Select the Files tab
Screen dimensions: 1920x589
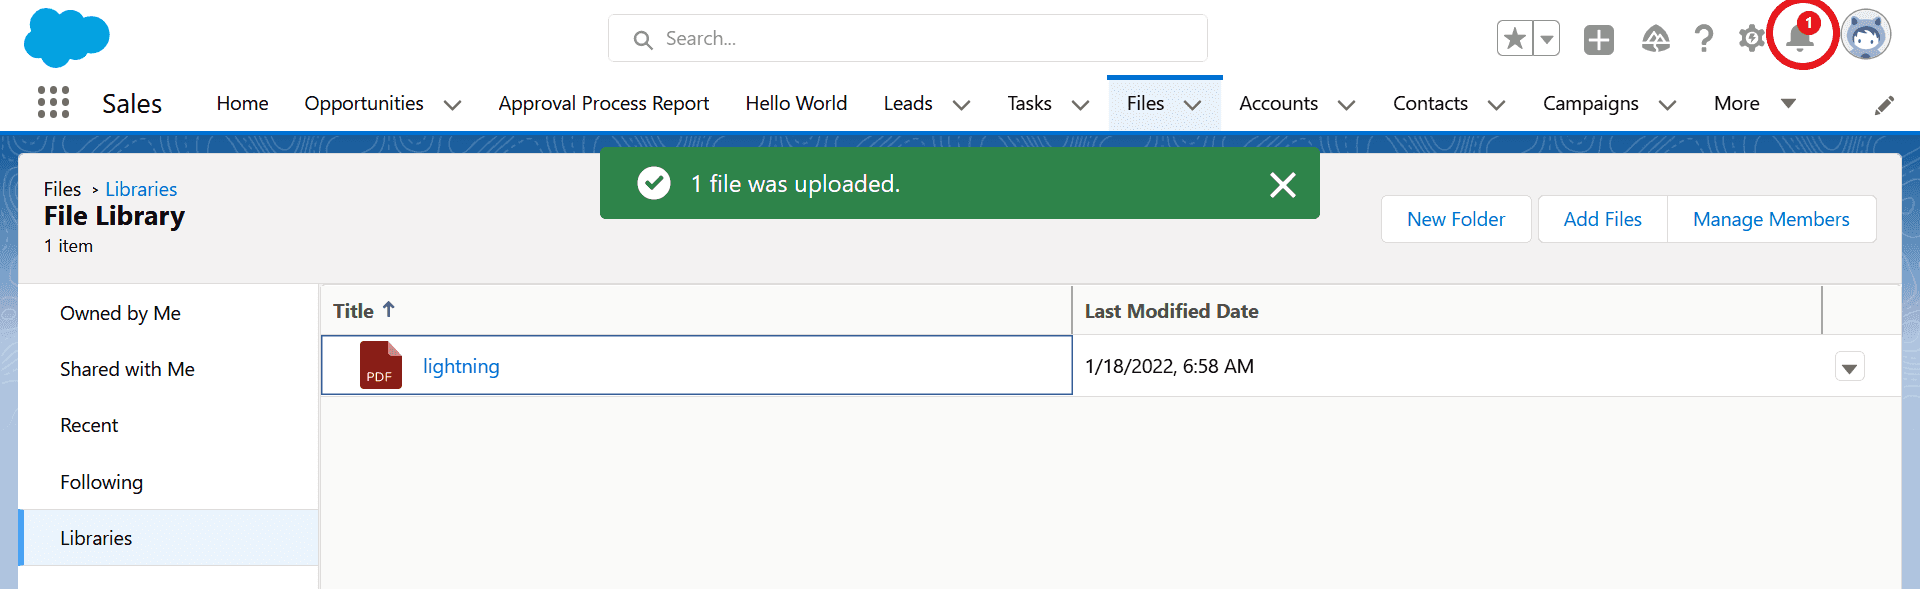pyautogui.click(x=1145, y=103)
